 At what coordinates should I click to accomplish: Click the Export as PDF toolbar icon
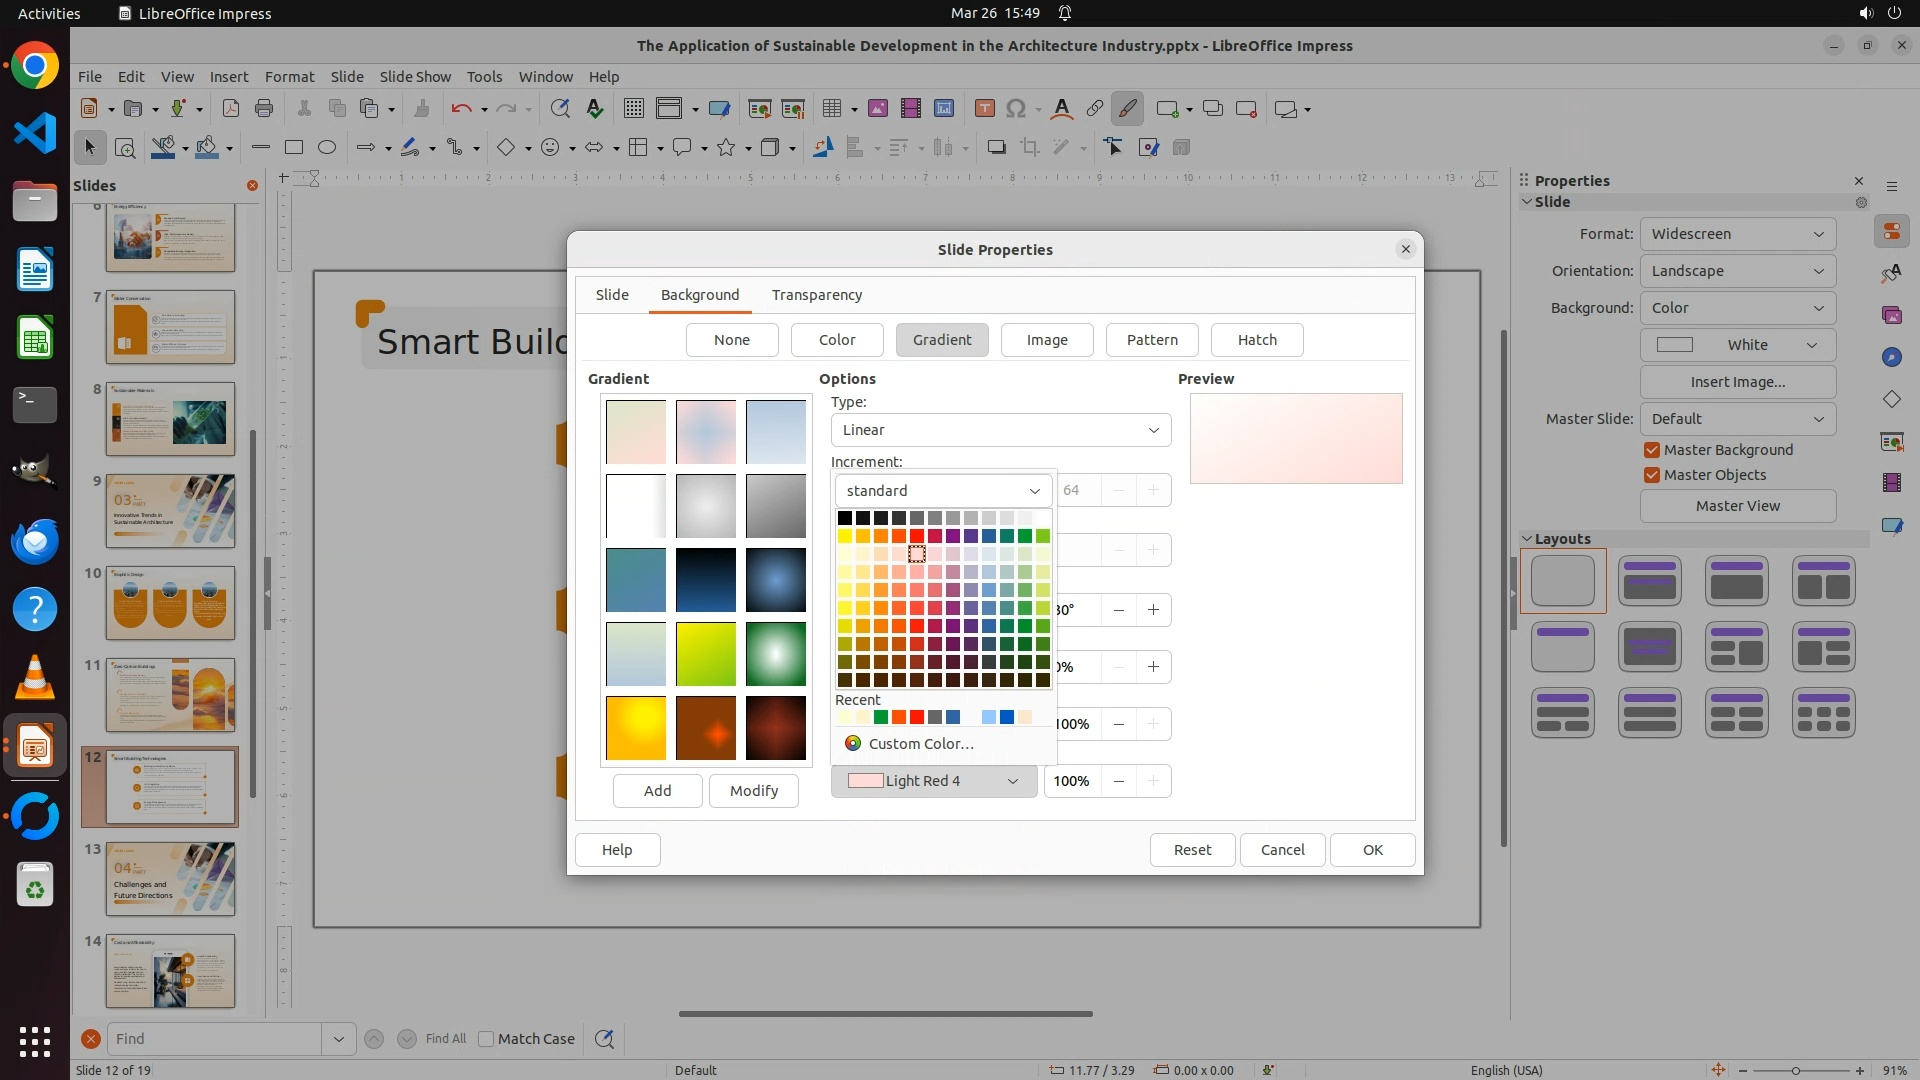coord(231,109)
